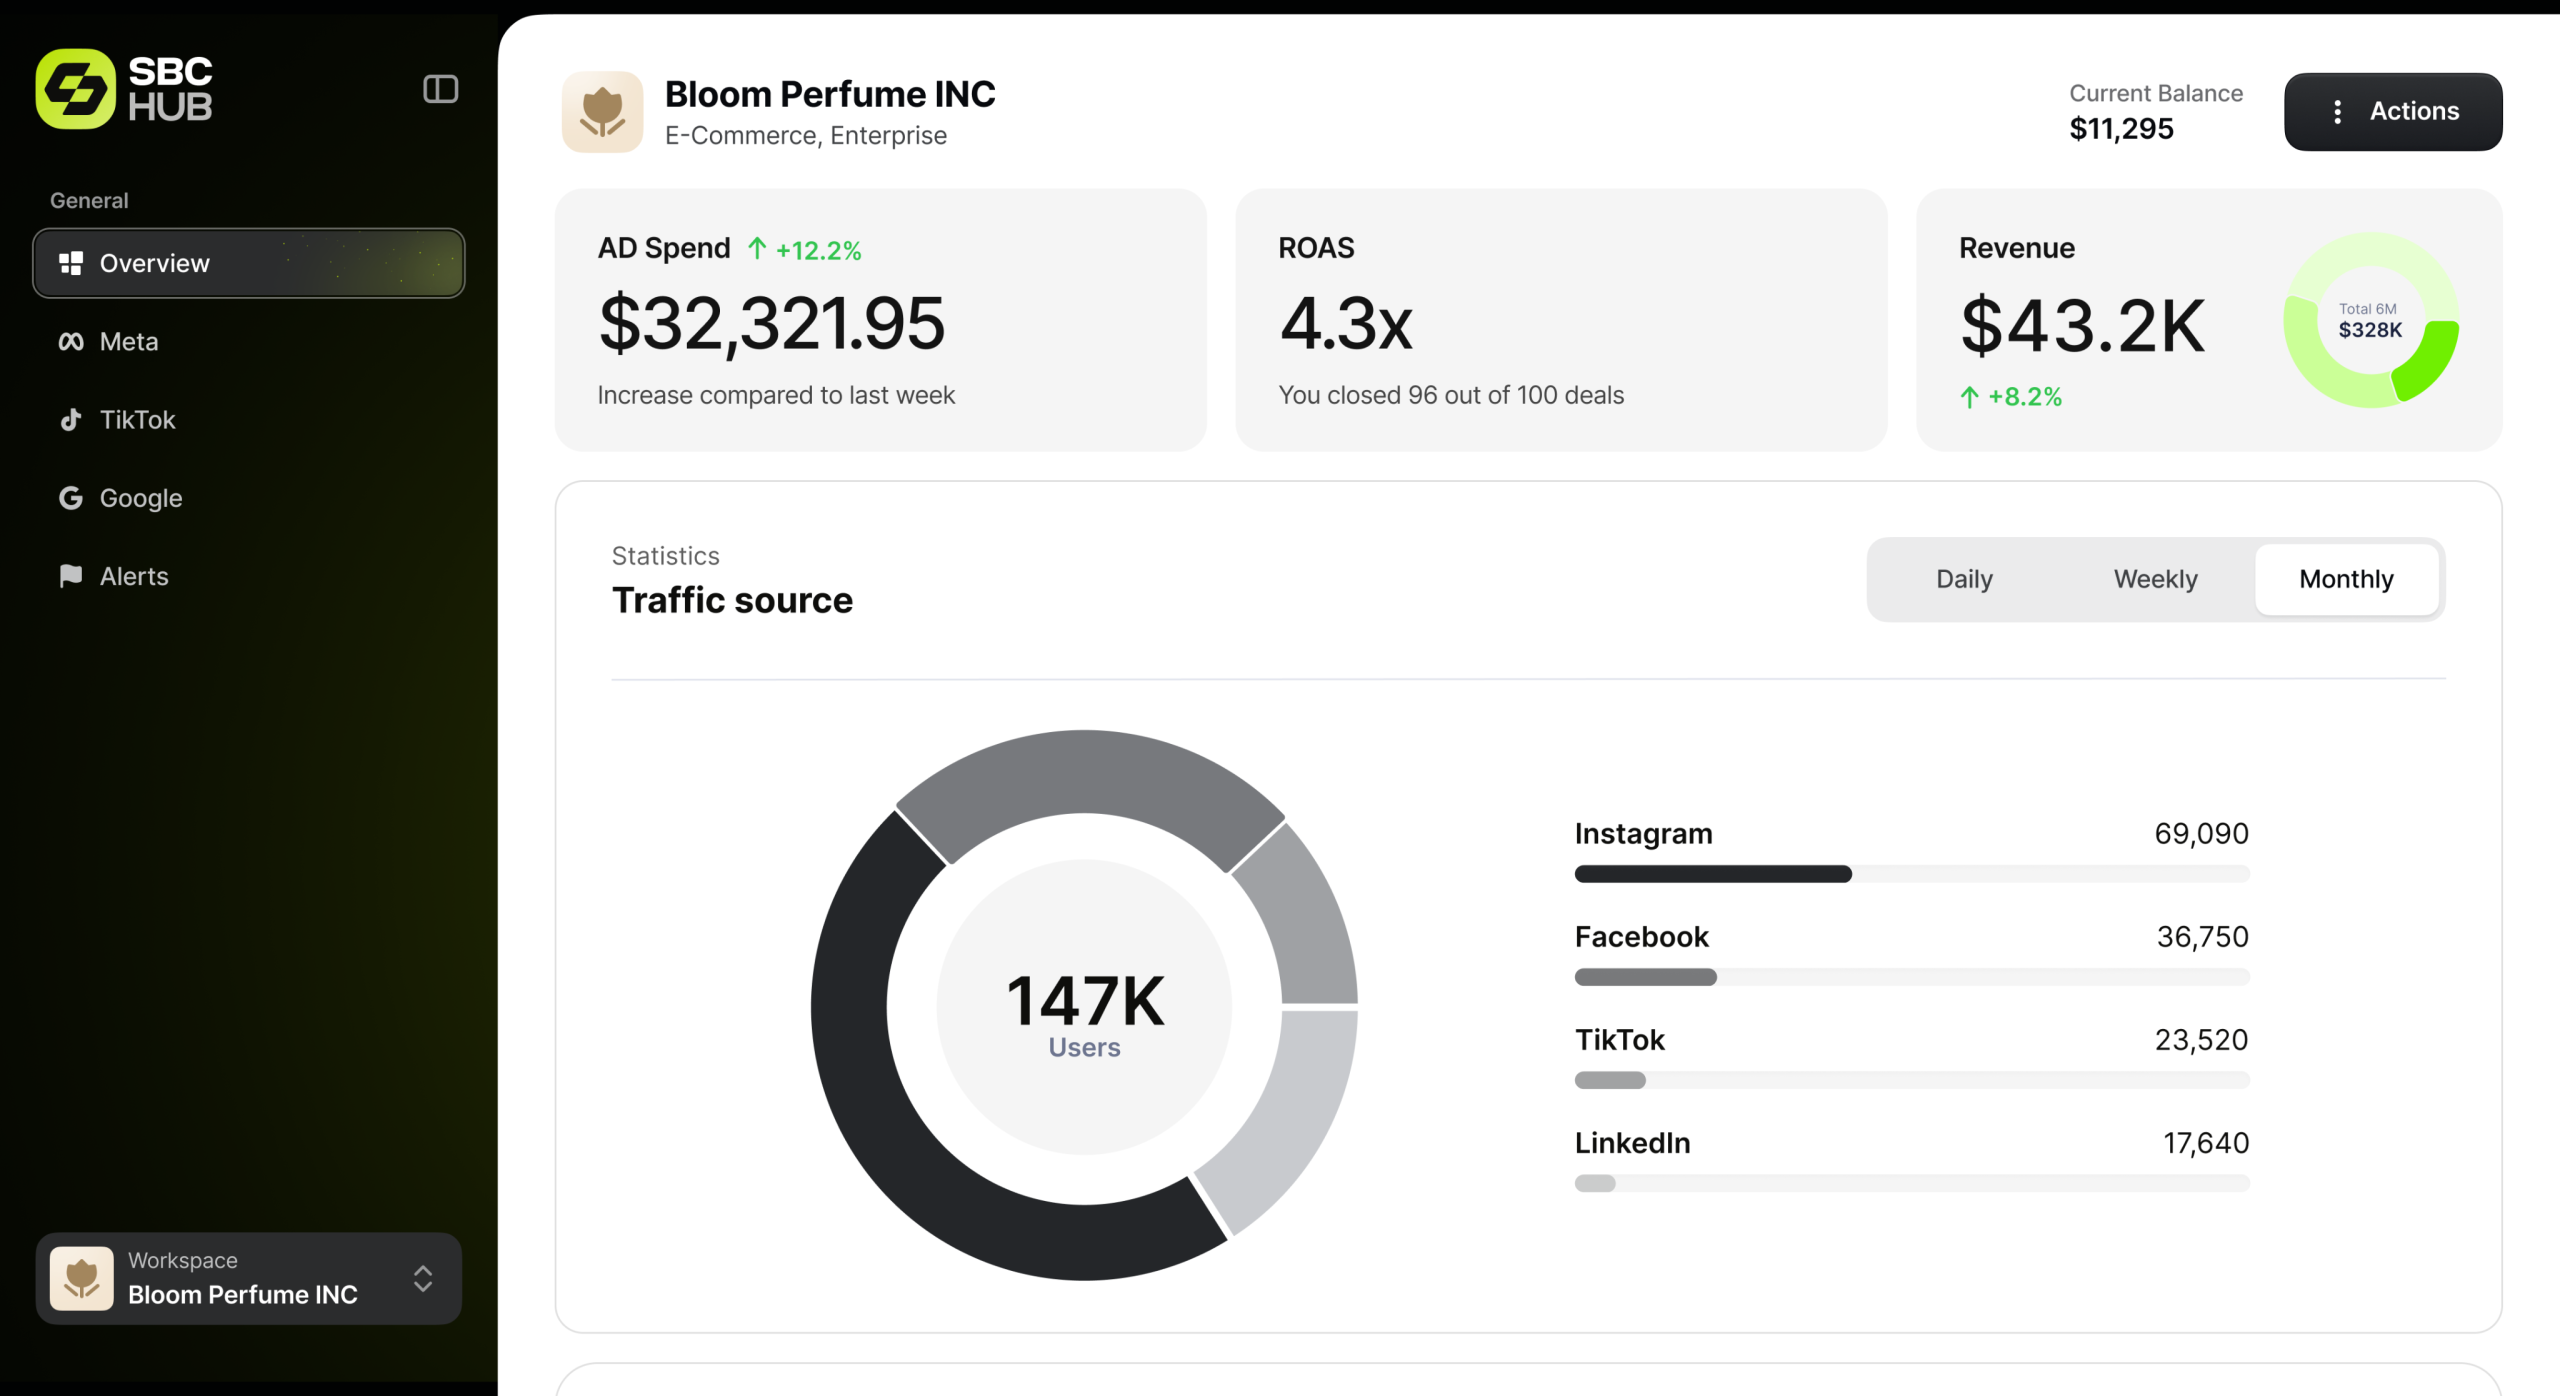Open the Overview page in sidebar
The height and width of the screenshot is (1396, 2560).
(249, 263)
